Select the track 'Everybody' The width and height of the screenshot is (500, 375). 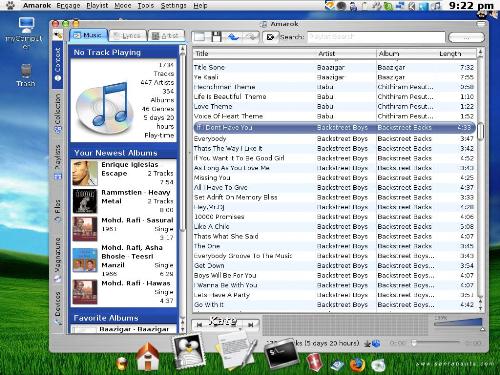click(334, 138)
